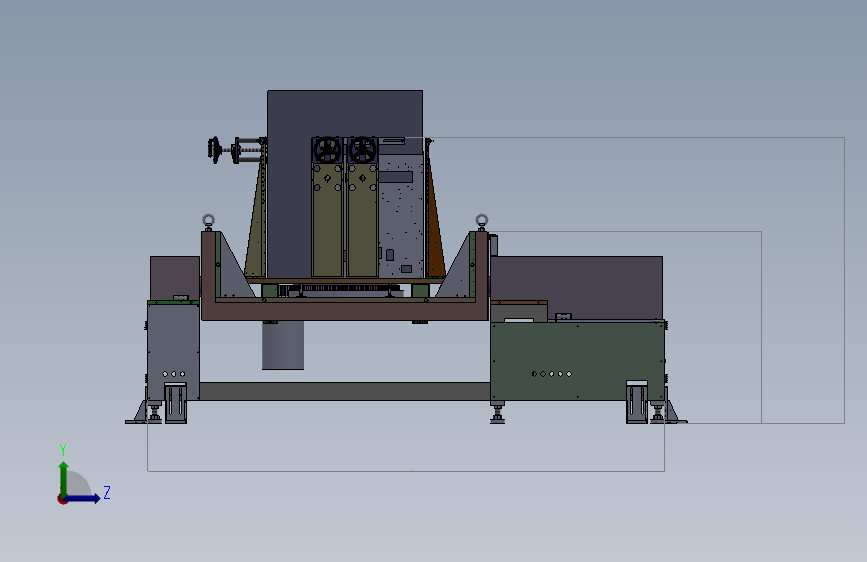867x562 pixels.
Task: Click the red X axis ball of the triad
Action: point(62,499)
